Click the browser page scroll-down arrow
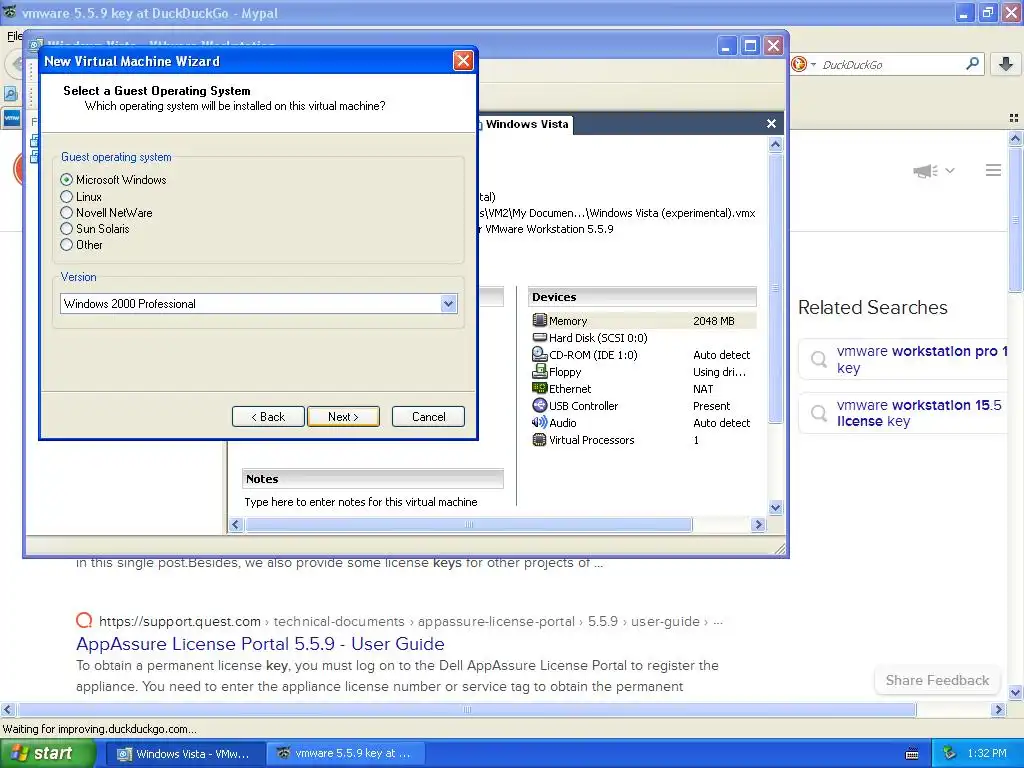 point(1015,692)
